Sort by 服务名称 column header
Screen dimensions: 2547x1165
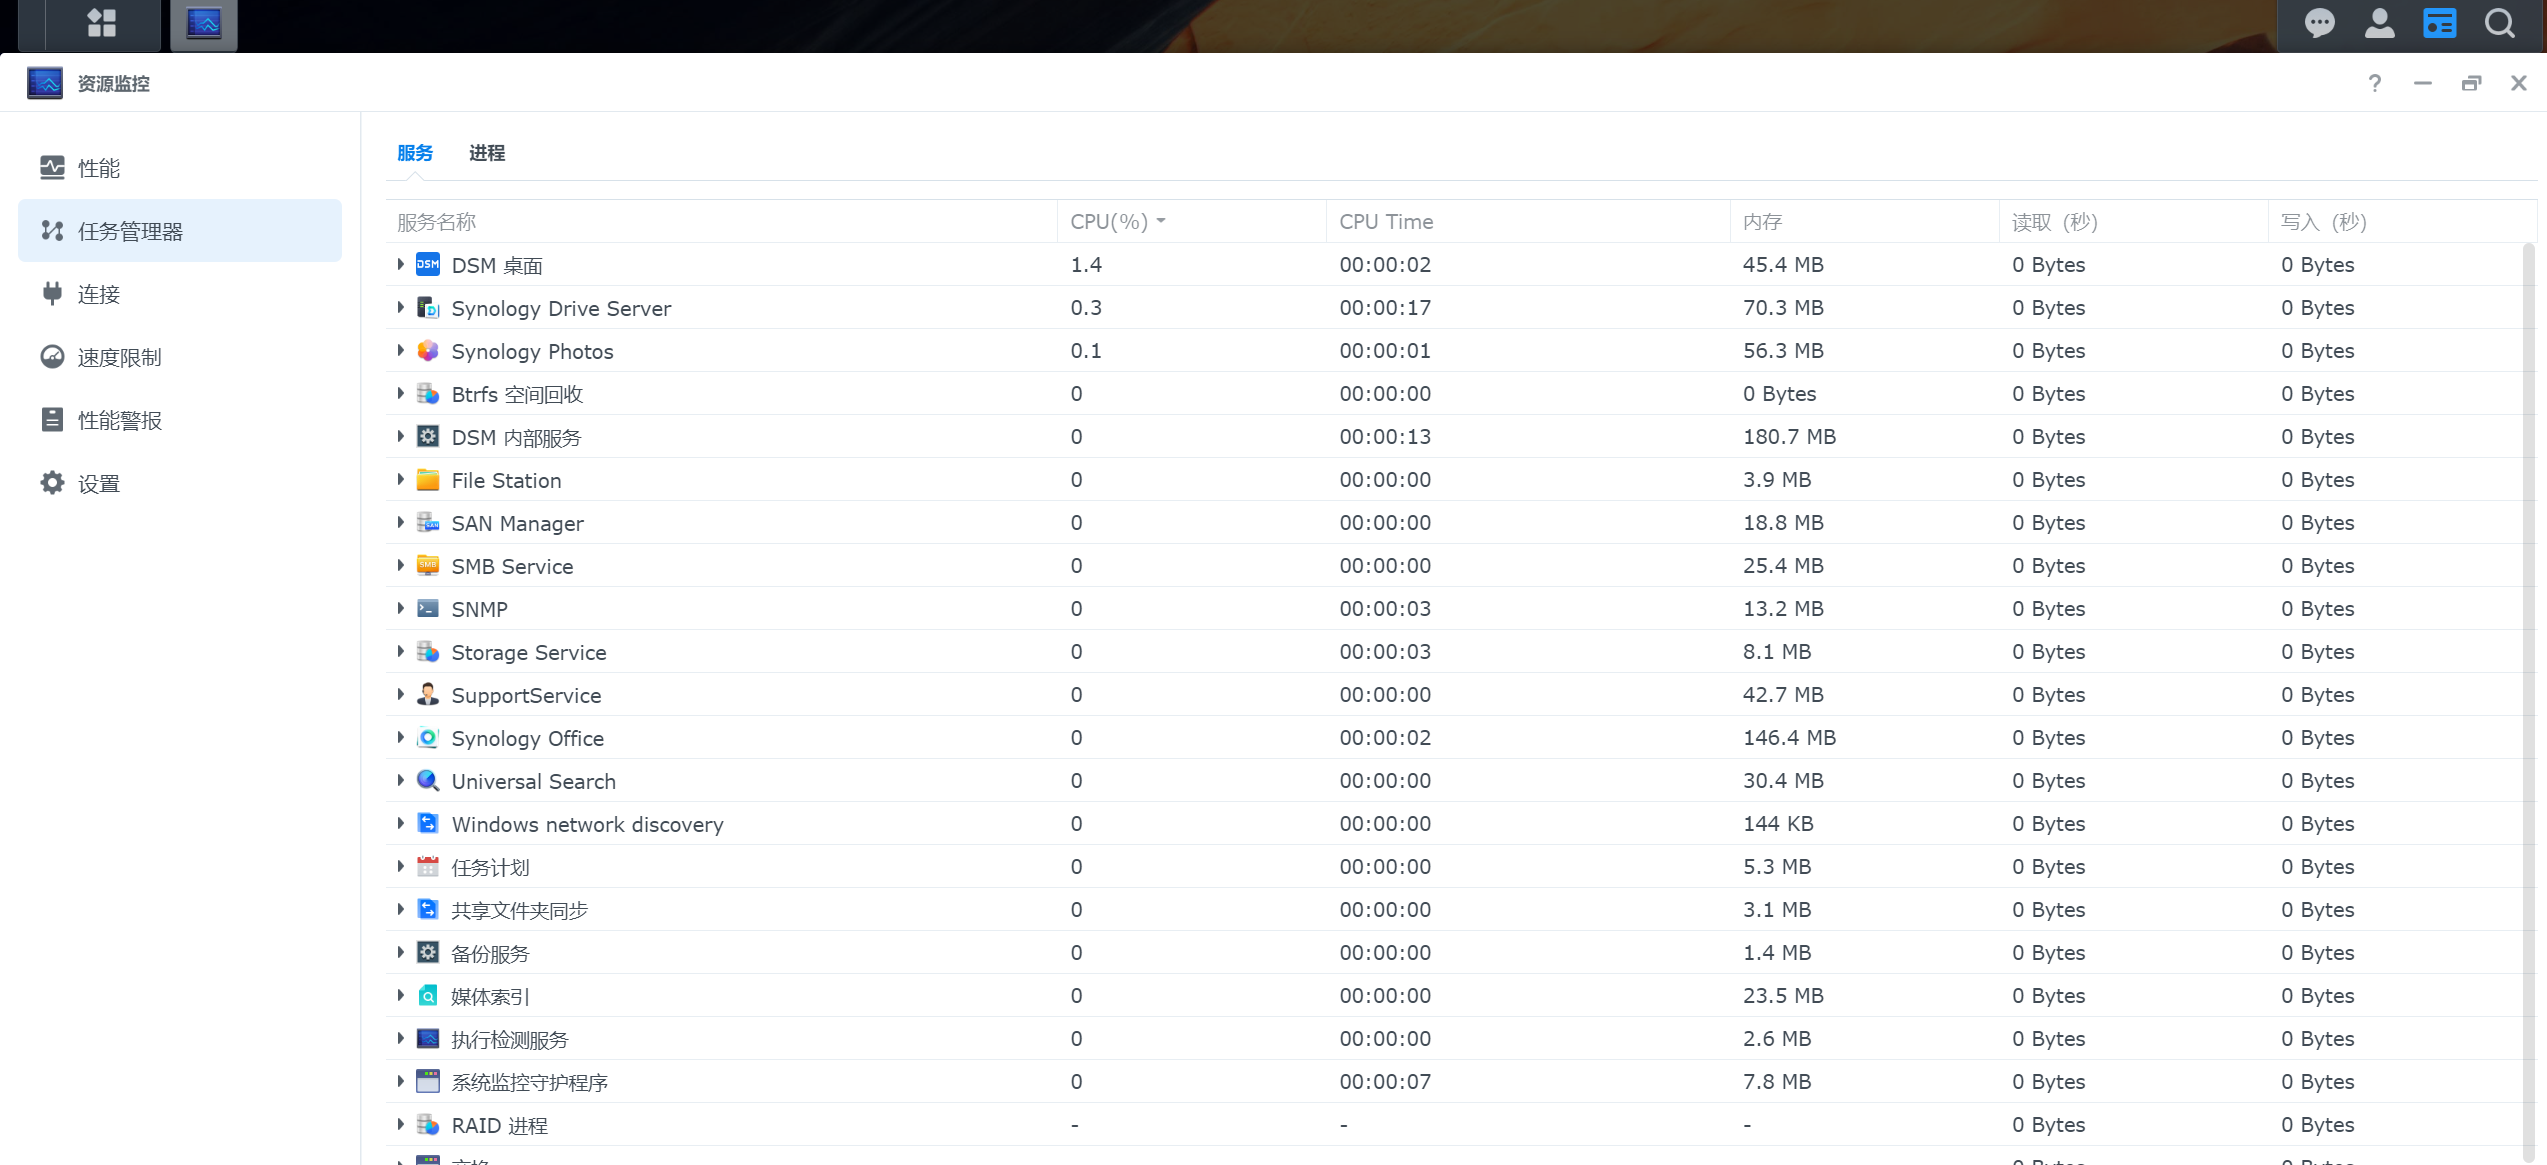721,221
